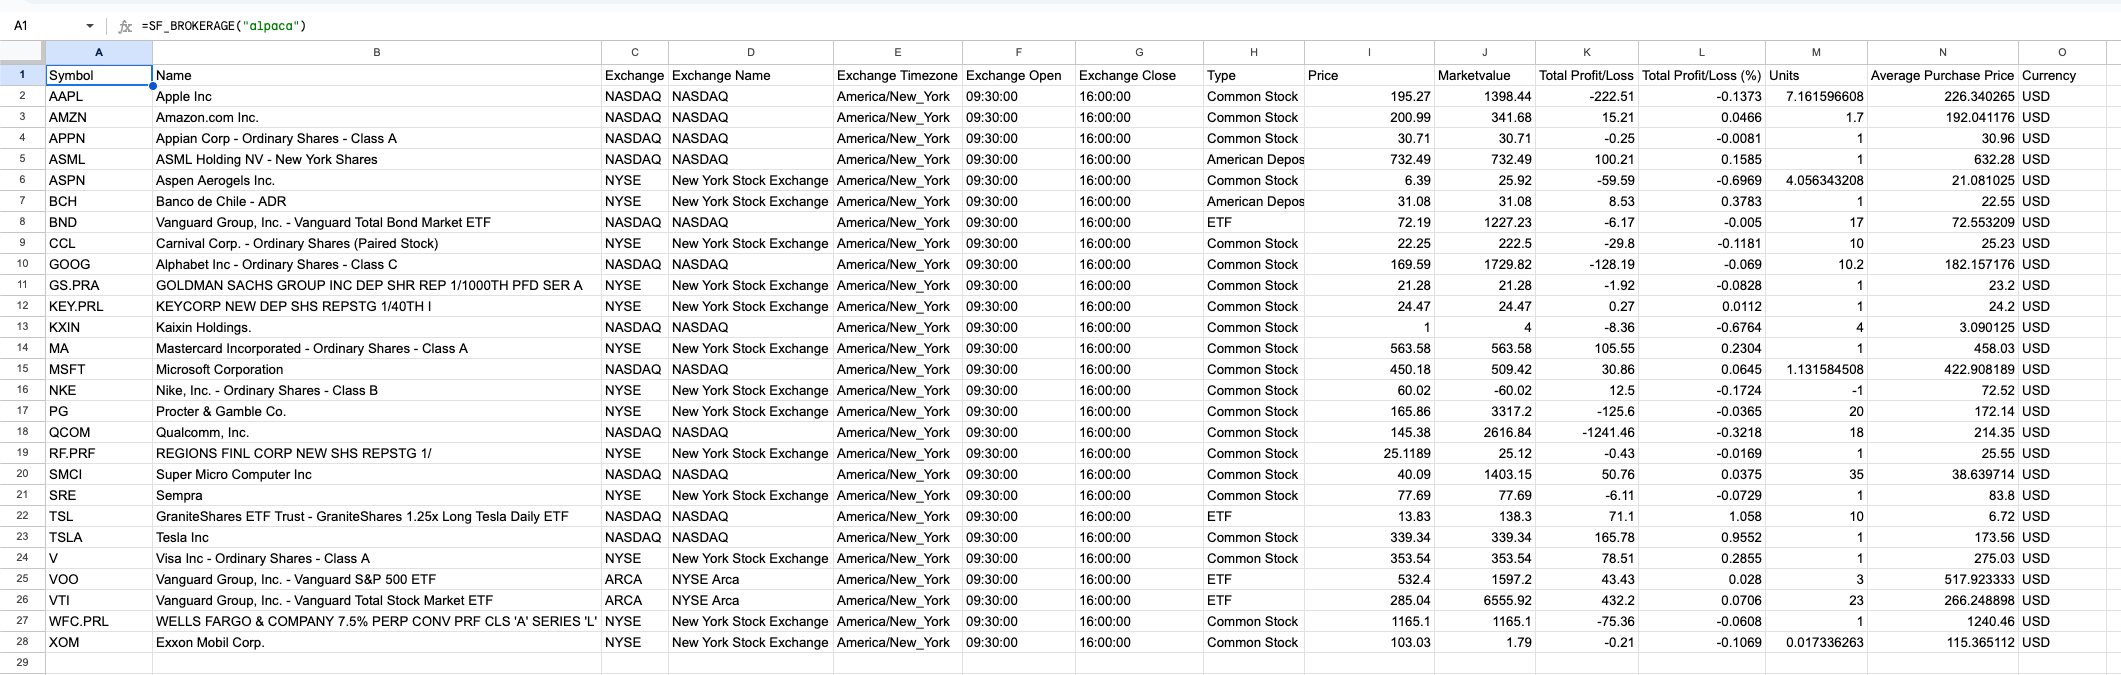Select row 18 header
The image size is (2121, 675).
click(x=22, y=432)
